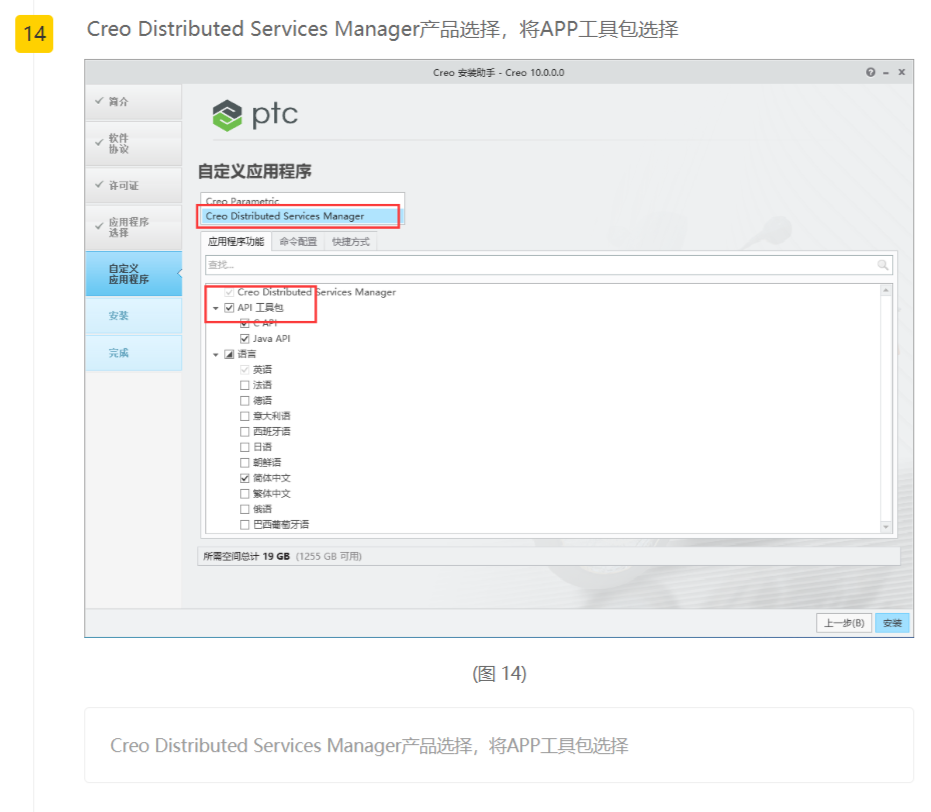The width and height of the screenshot is (931, 812).
Task: Enable the 繁体中文 language checkbox
Action: point(245,494)
